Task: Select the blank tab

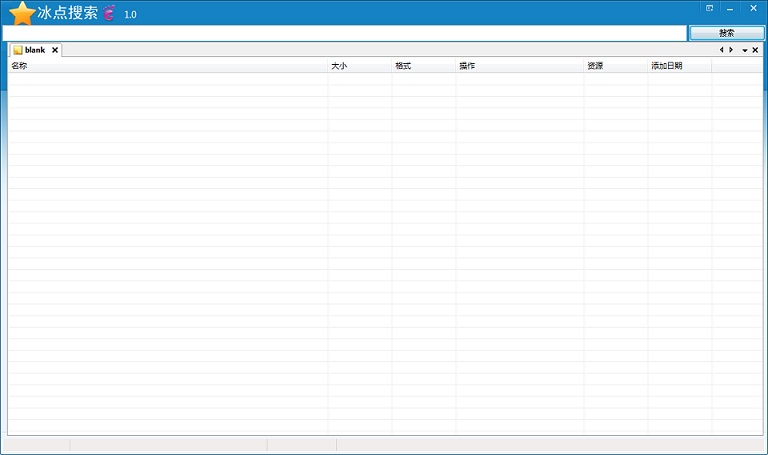Action: pyautogui.click(x=35, y=50)
